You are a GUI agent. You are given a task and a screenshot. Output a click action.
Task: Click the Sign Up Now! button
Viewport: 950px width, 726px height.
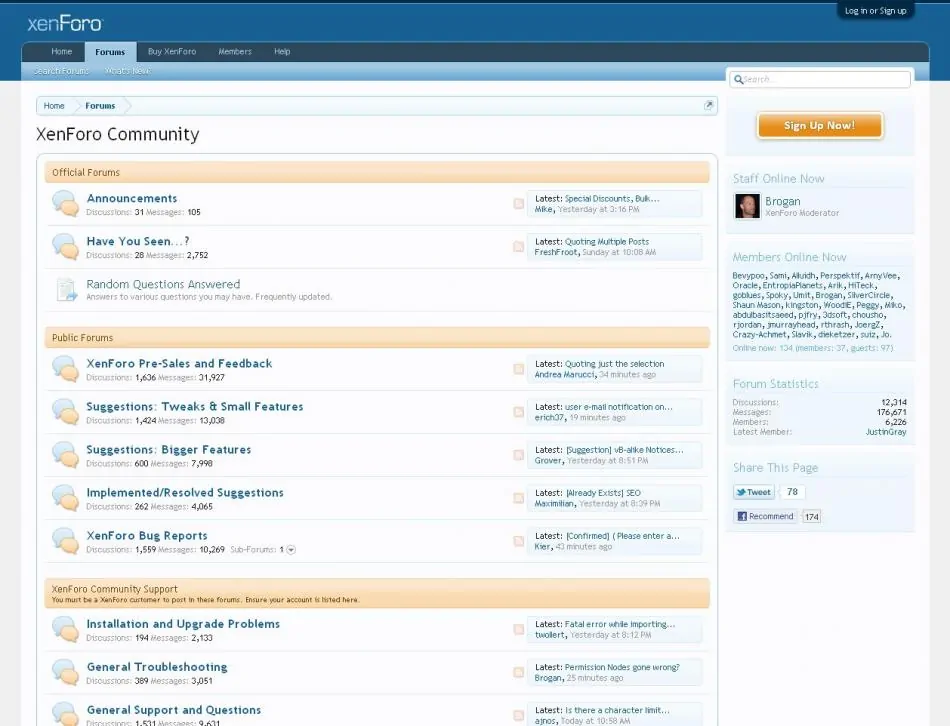(x=820, y=125)
